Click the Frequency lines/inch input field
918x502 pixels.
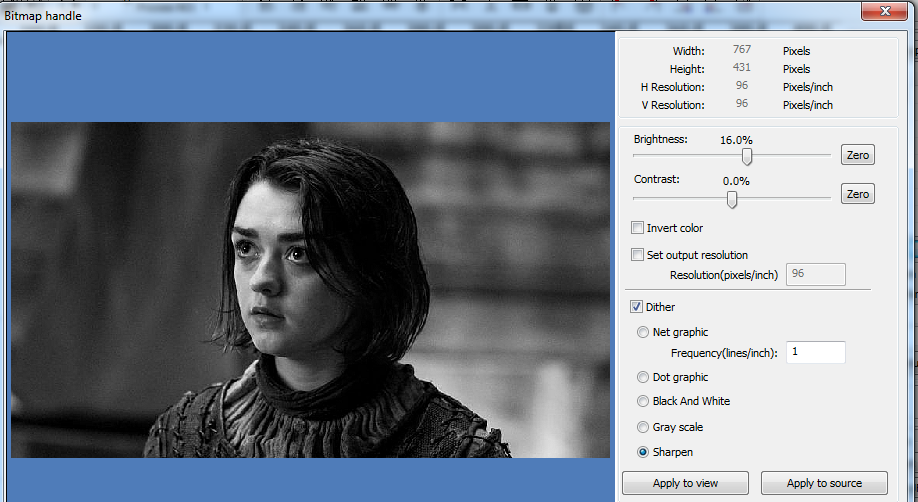coord(816,352)
